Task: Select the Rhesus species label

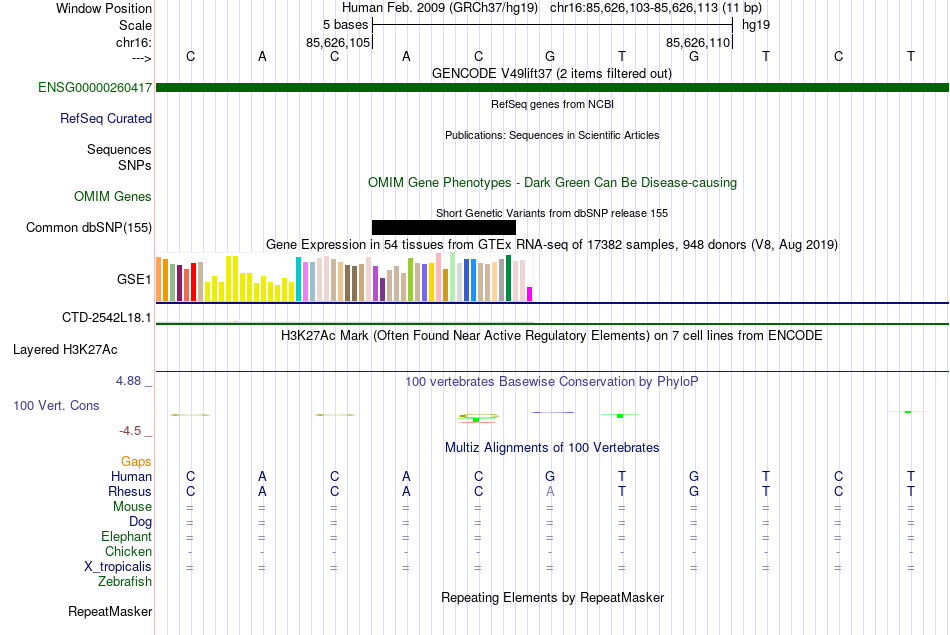Action: click(x=130, y=492)
